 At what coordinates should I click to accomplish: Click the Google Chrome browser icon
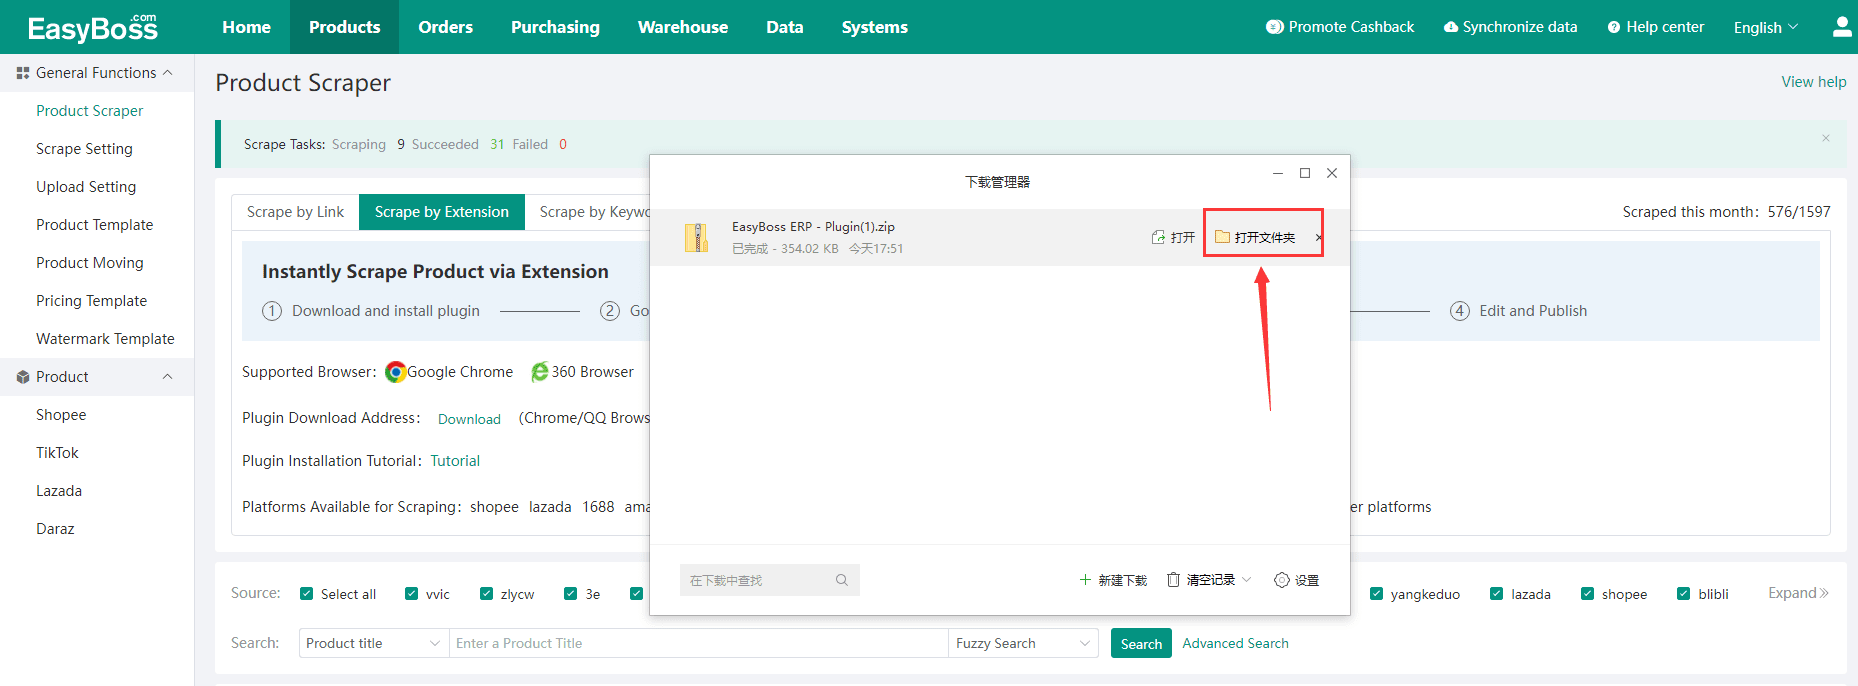396,372
